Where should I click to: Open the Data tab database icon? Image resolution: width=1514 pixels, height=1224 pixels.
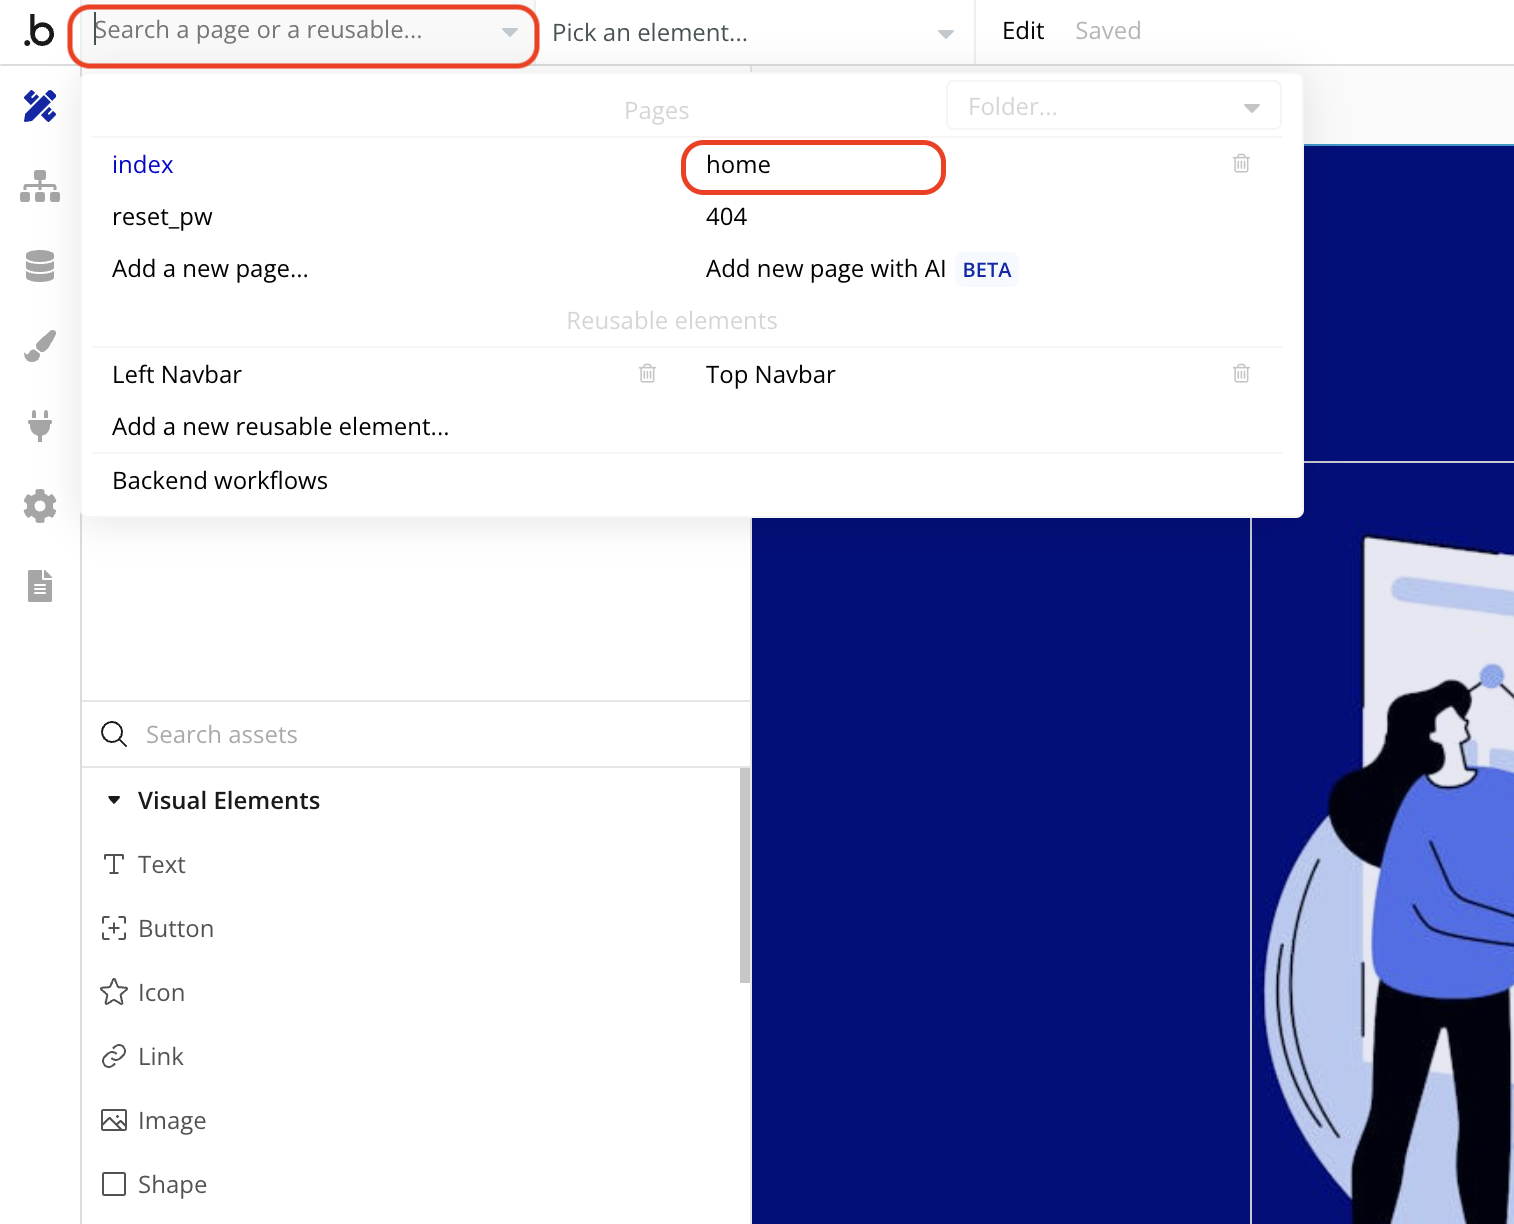[x=40, y=266]
